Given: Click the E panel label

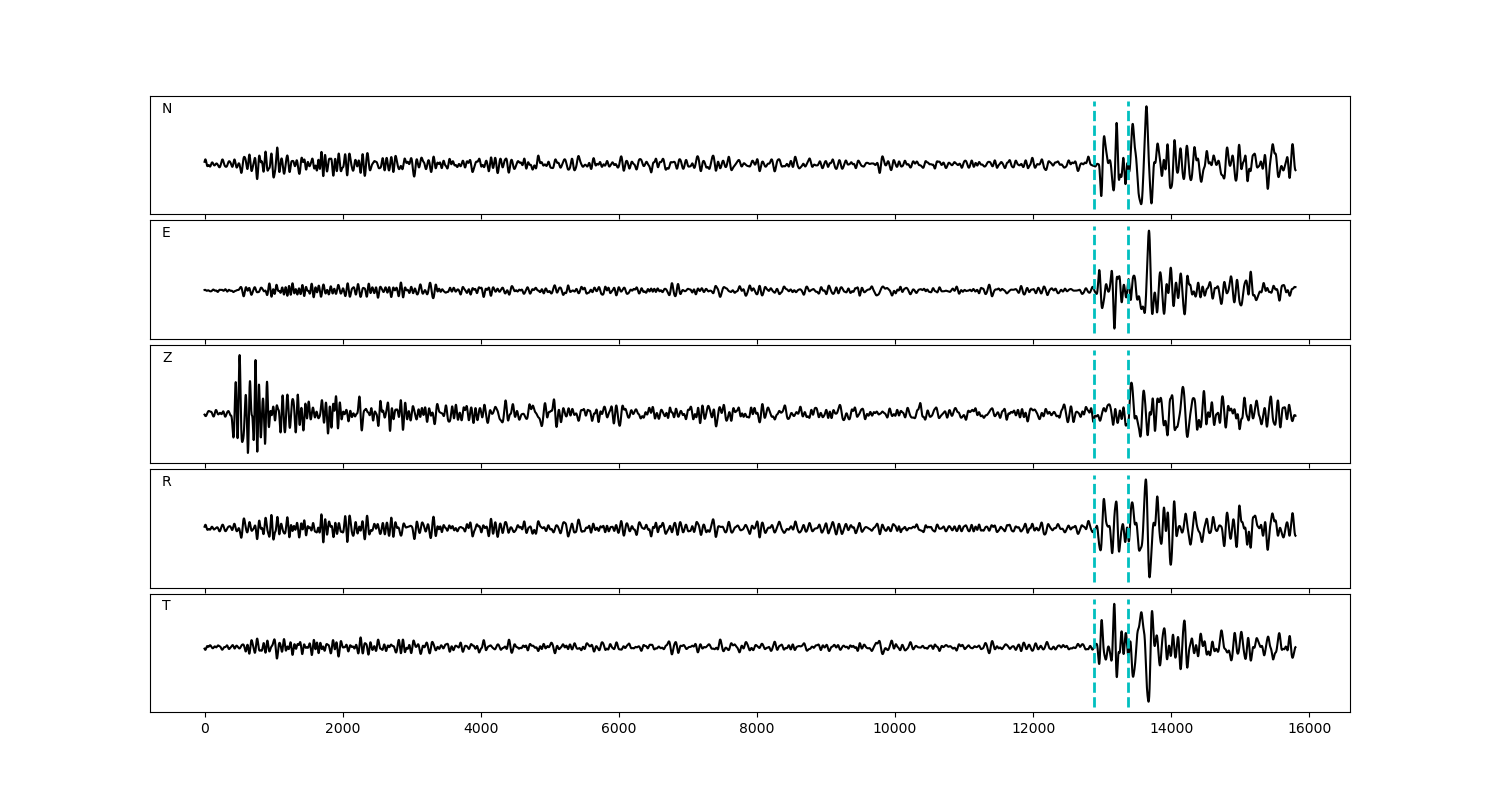Looking at the screenshot, I should tap(166, 233).
